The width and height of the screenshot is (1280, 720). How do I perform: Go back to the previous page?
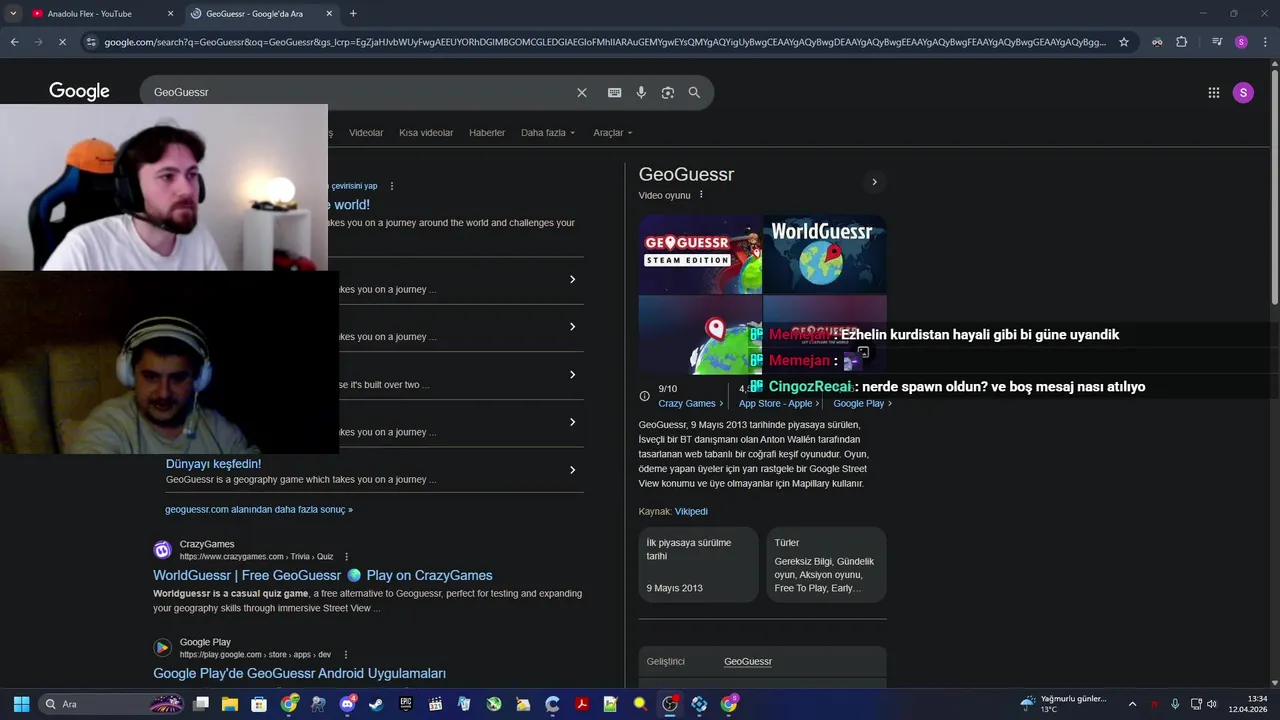click(14, 42)
